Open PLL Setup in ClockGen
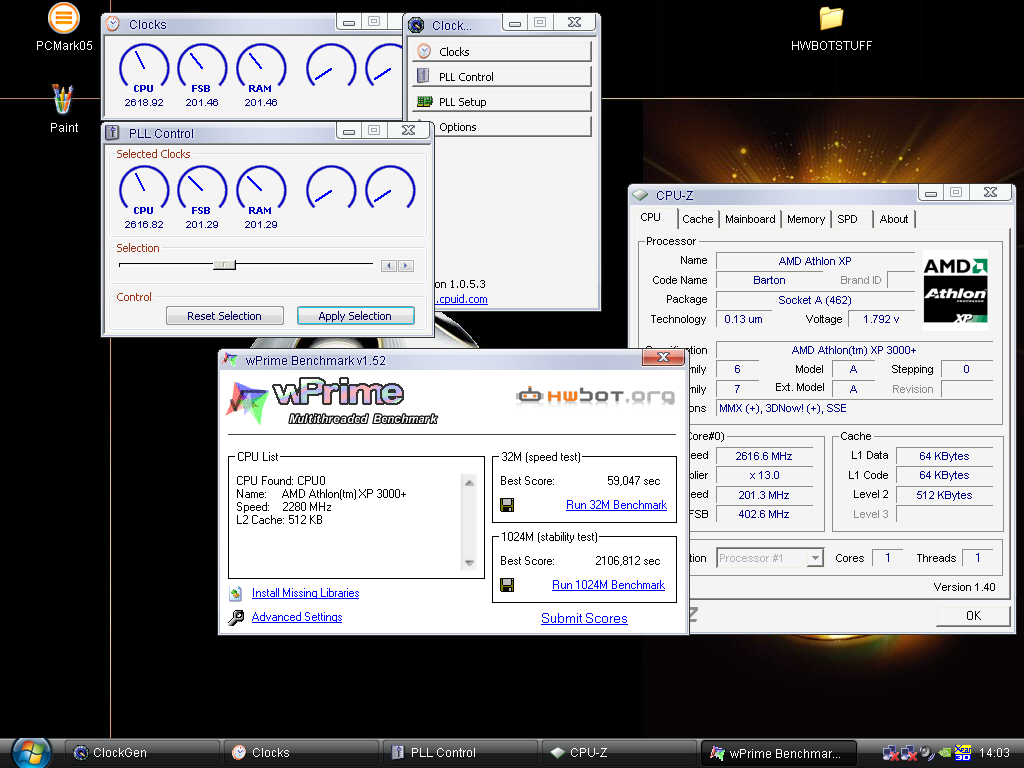This screenshot has height=768, width=1024. pyautogui.click(x=502, y=102)
